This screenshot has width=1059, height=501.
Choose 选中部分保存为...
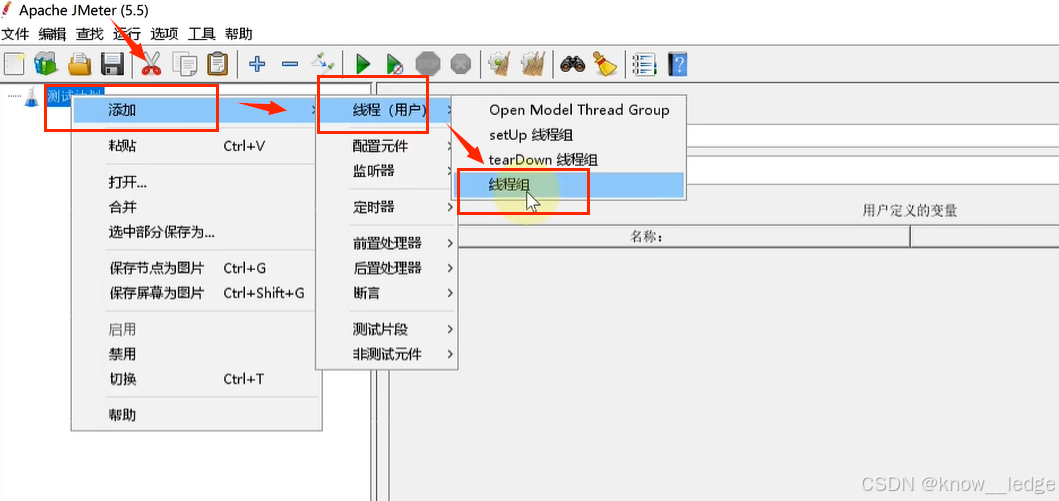195,232
